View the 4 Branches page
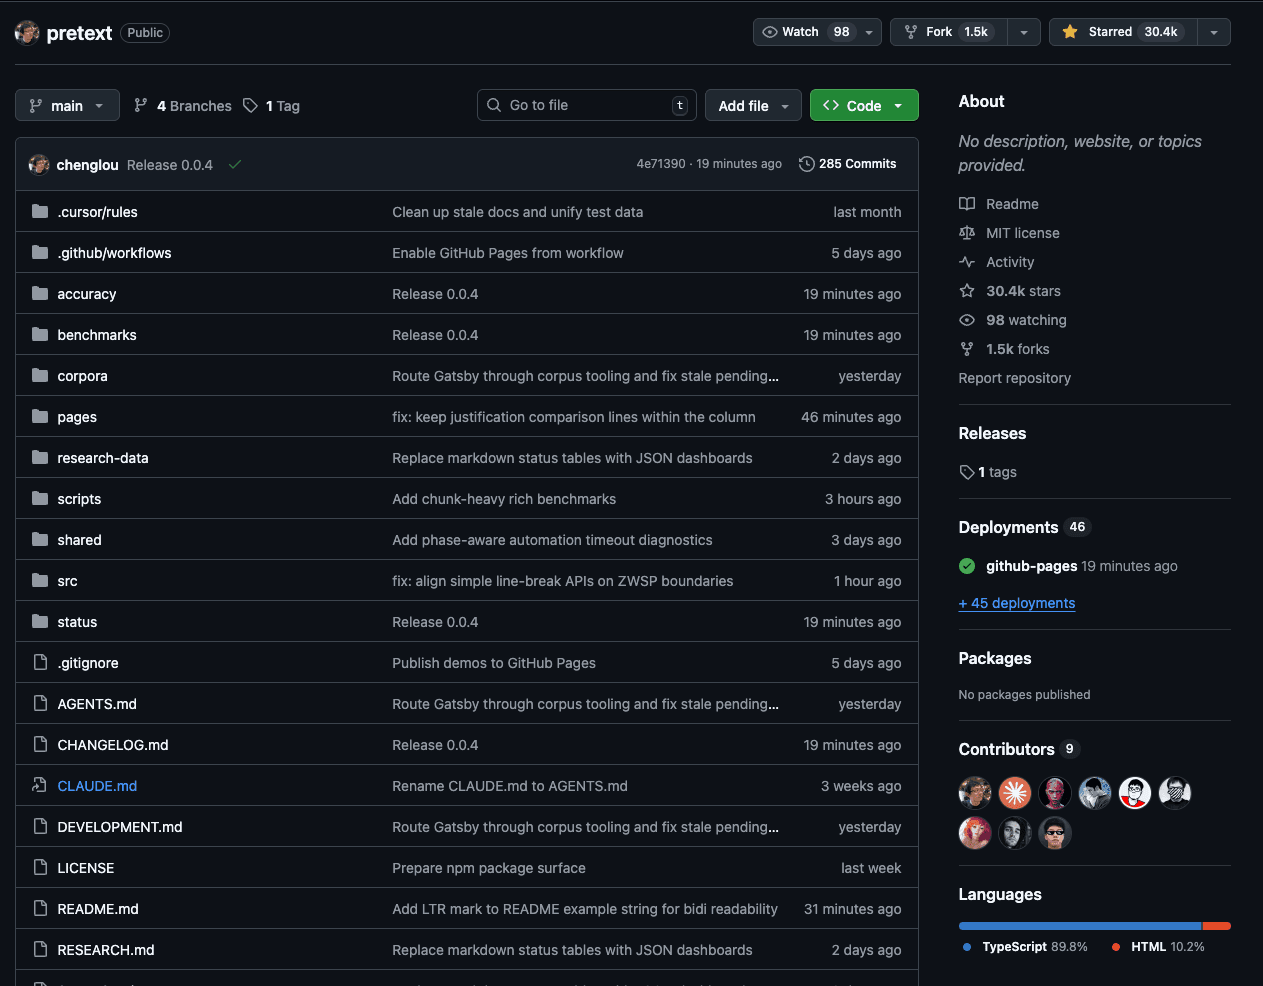The image size is (1263, 986). point(183,106)
